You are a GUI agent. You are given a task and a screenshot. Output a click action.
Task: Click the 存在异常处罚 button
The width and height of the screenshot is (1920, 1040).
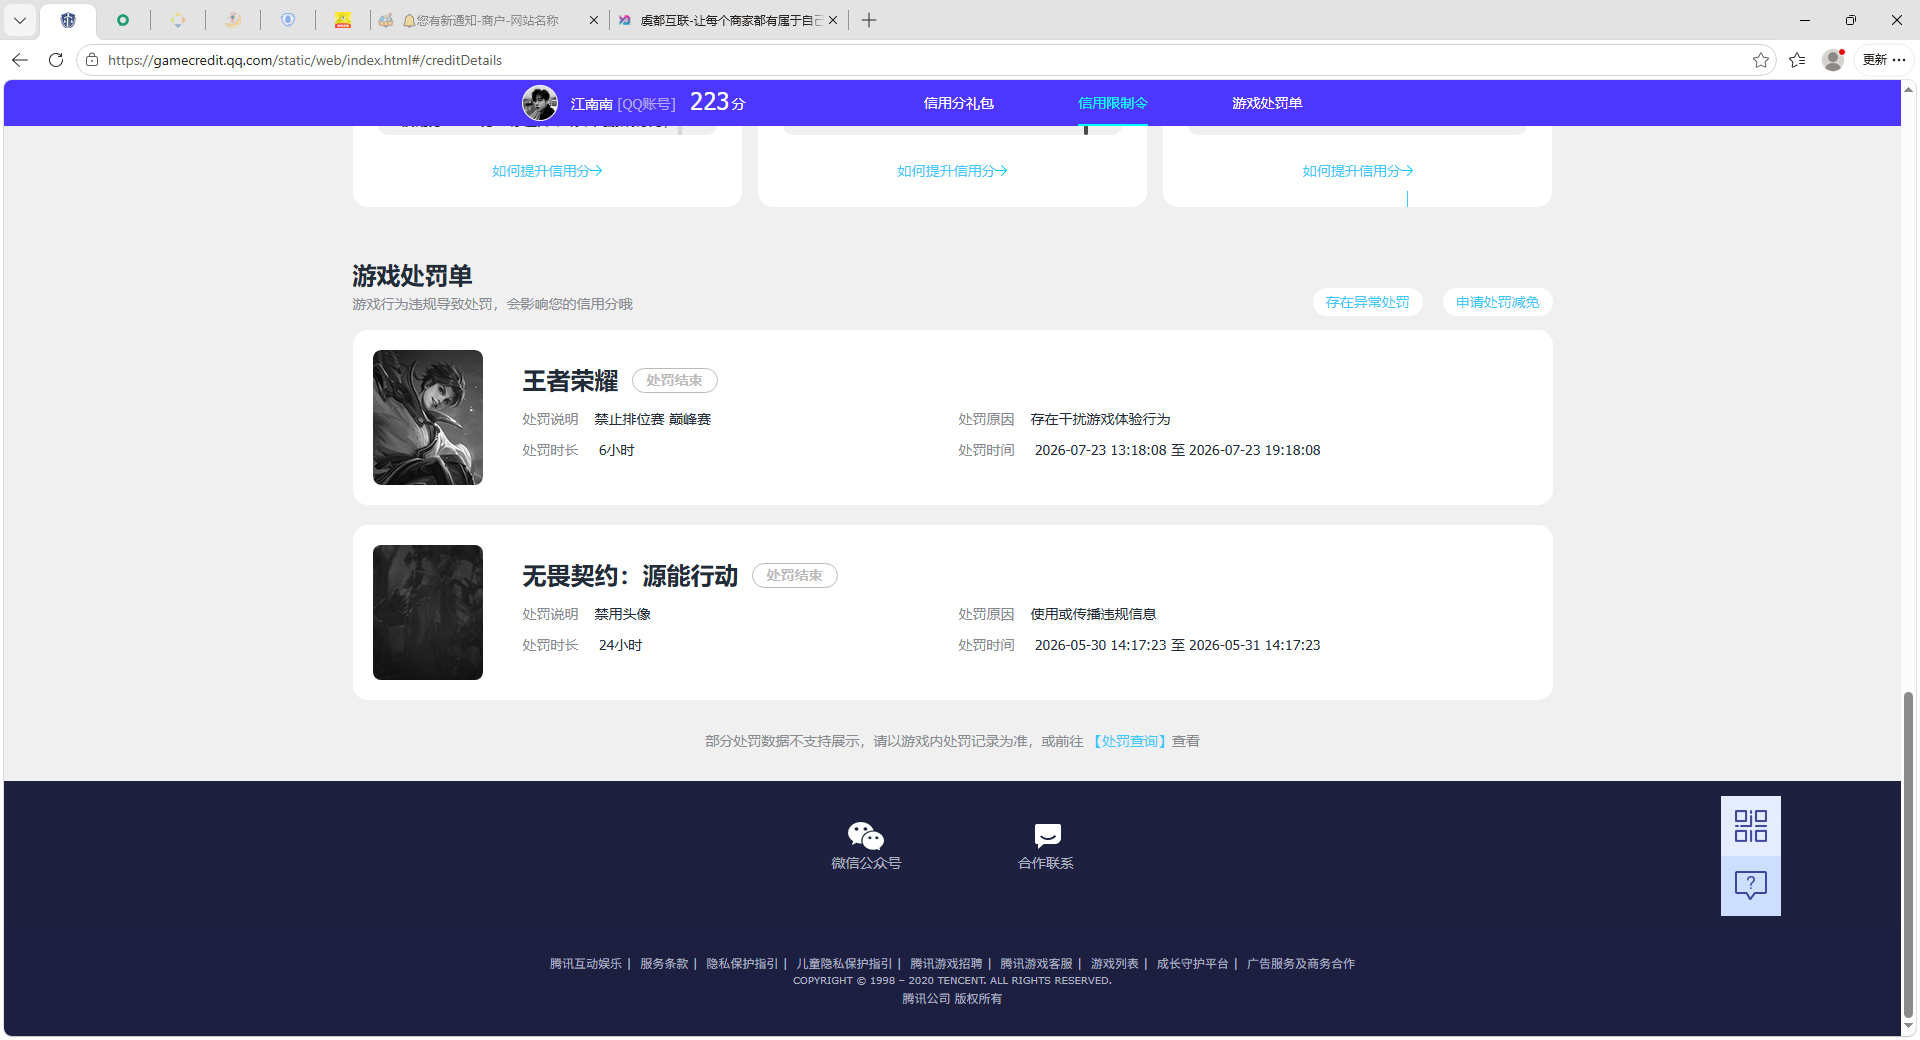[x=1367, y=302]
